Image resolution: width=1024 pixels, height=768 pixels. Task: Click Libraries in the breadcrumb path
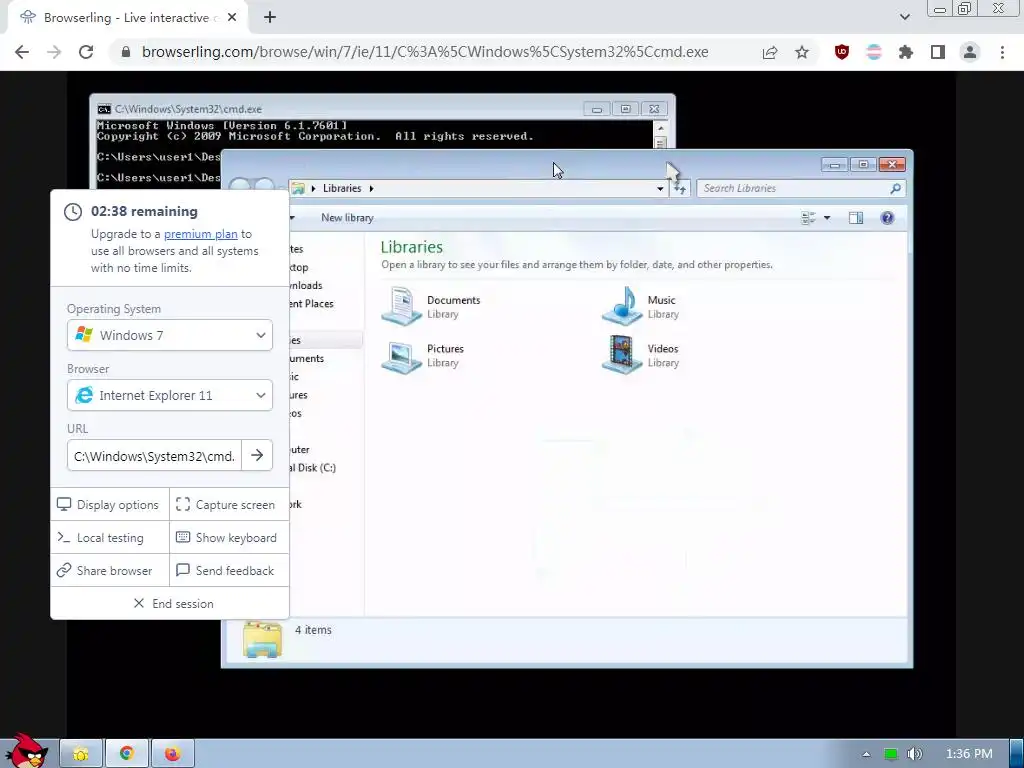point(342,188)
